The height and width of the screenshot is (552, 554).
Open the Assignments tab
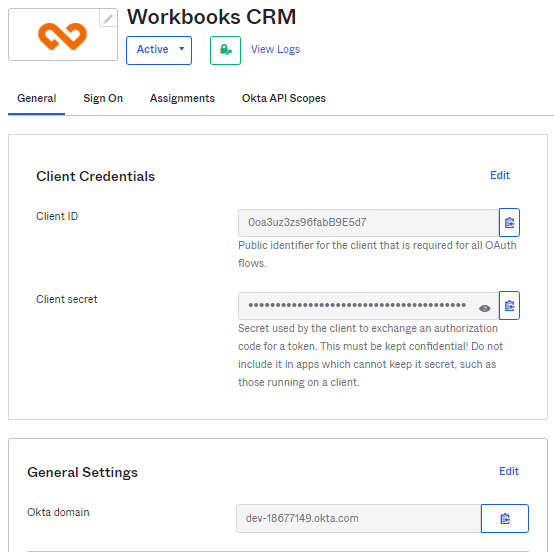click(x=182, y=98)
